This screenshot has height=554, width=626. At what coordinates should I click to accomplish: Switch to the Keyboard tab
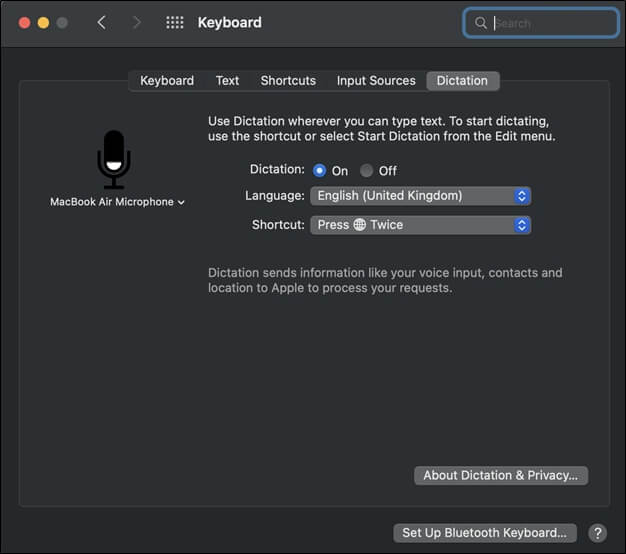pos(167,81)
